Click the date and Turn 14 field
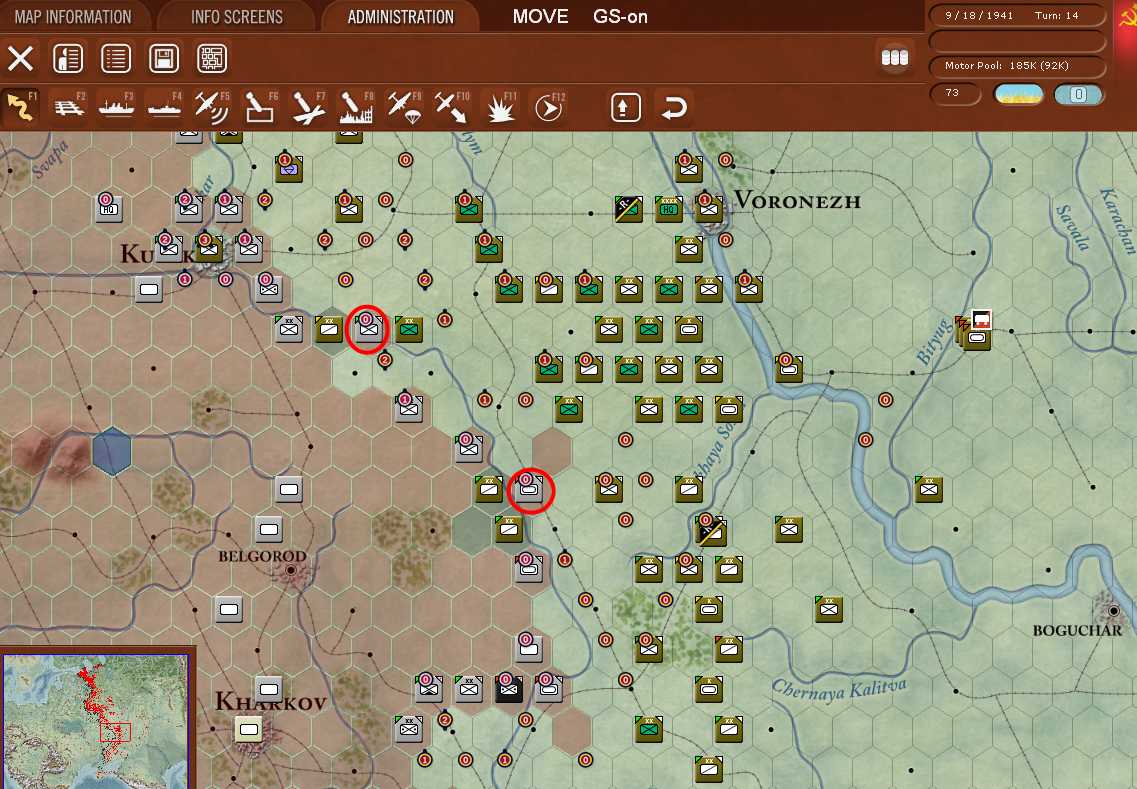 point(1017,15)
